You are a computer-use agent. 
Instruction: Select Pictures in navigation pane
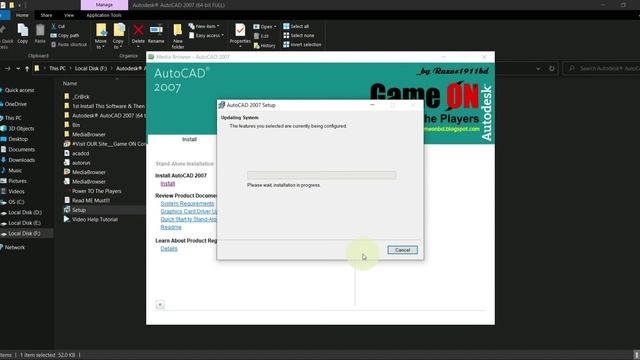click(x=17, y=181)
